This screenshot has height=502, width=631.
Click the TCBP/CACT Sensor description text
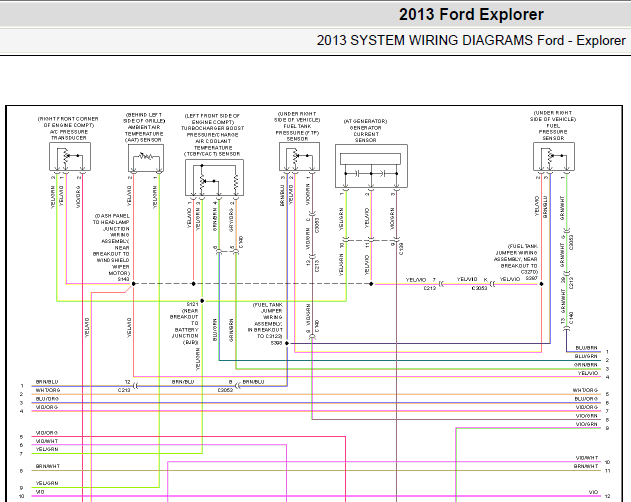point(212,135)
